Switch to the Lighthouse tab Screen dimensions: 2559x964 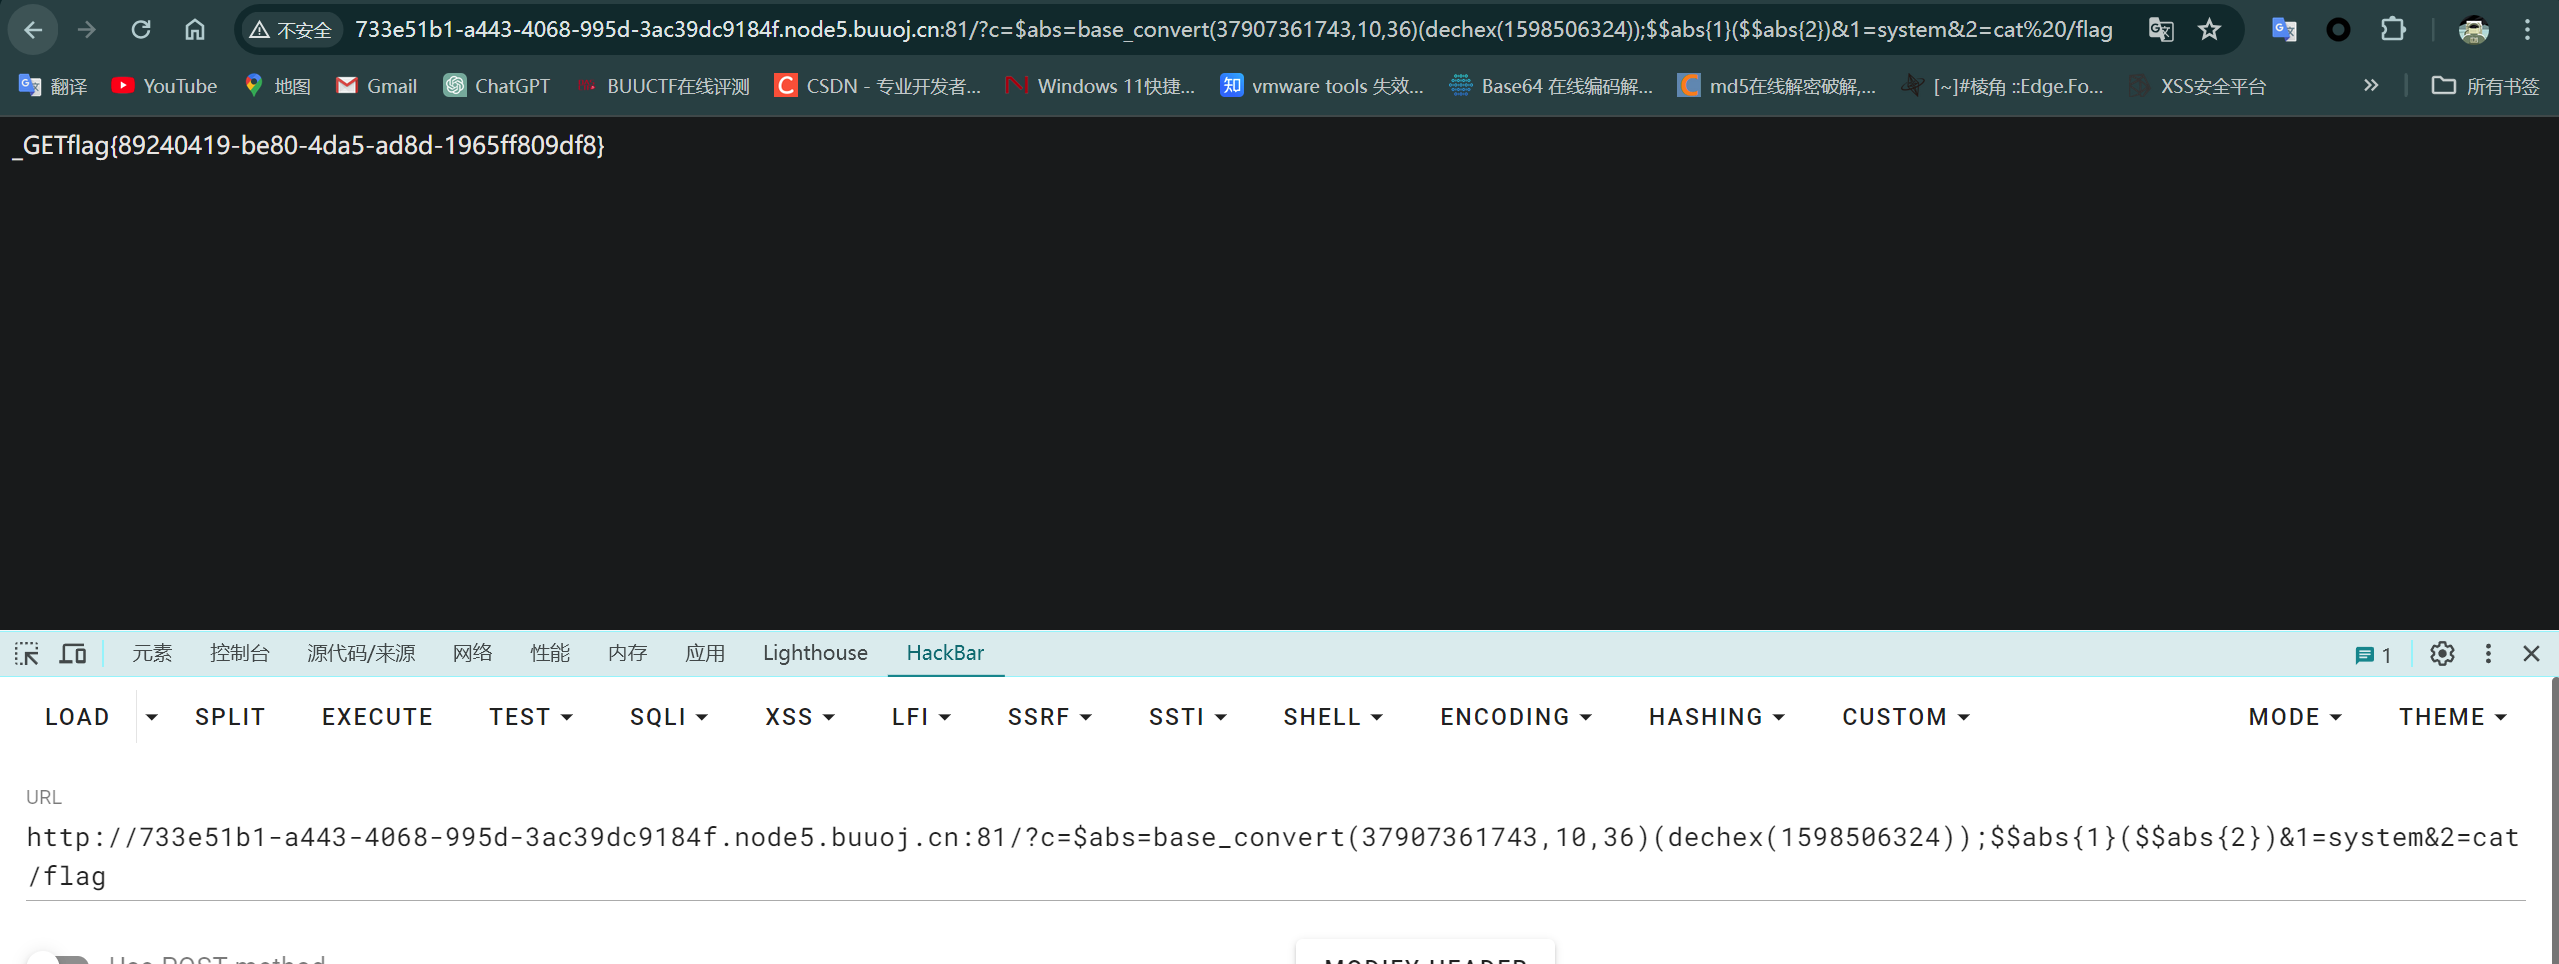(x=815, y=653)
